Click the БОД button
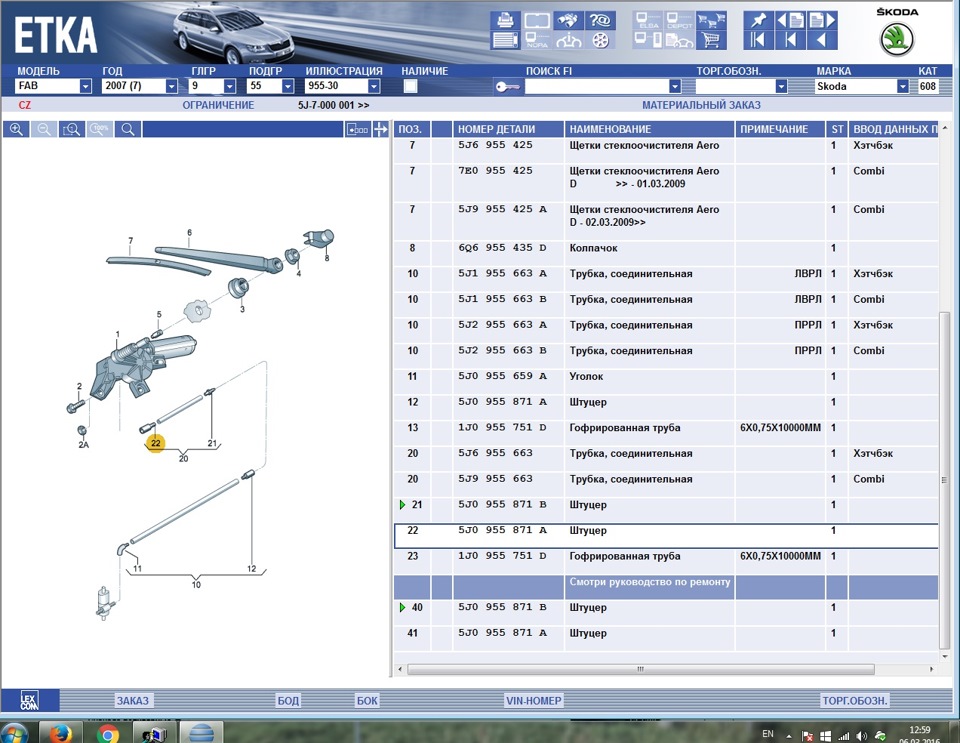Screen dimensions: 960x743 [x=288, y=700]
